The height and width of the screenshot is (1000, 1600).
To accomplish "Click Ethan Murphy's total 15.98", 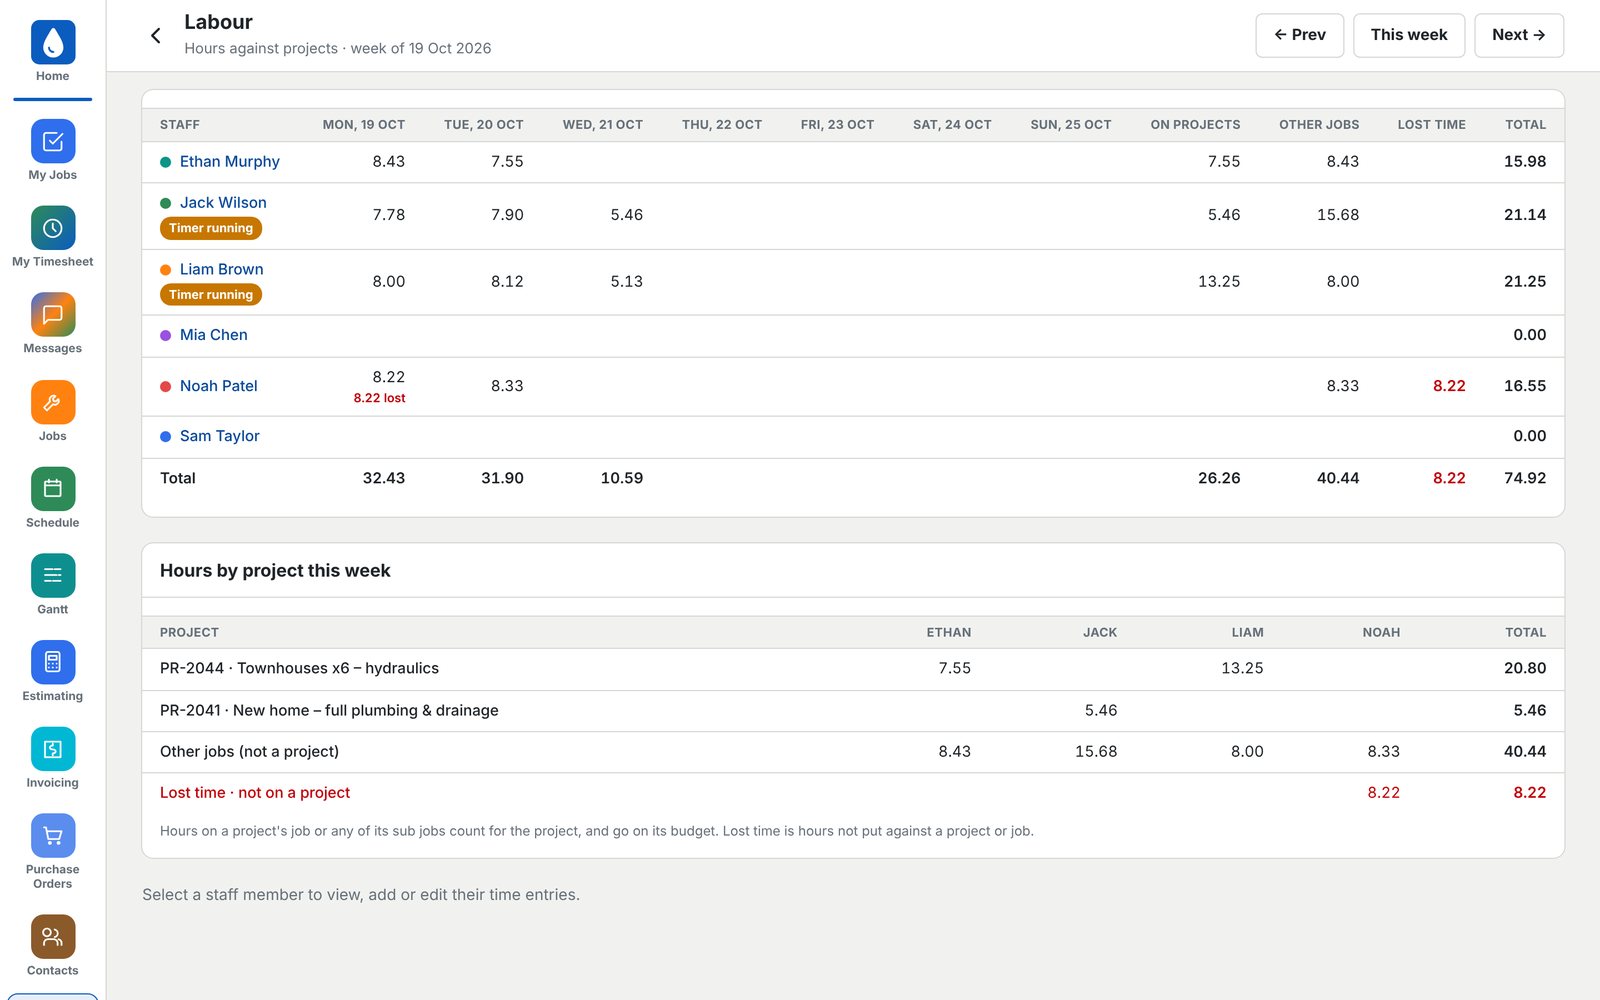I will pos(1525,162).
